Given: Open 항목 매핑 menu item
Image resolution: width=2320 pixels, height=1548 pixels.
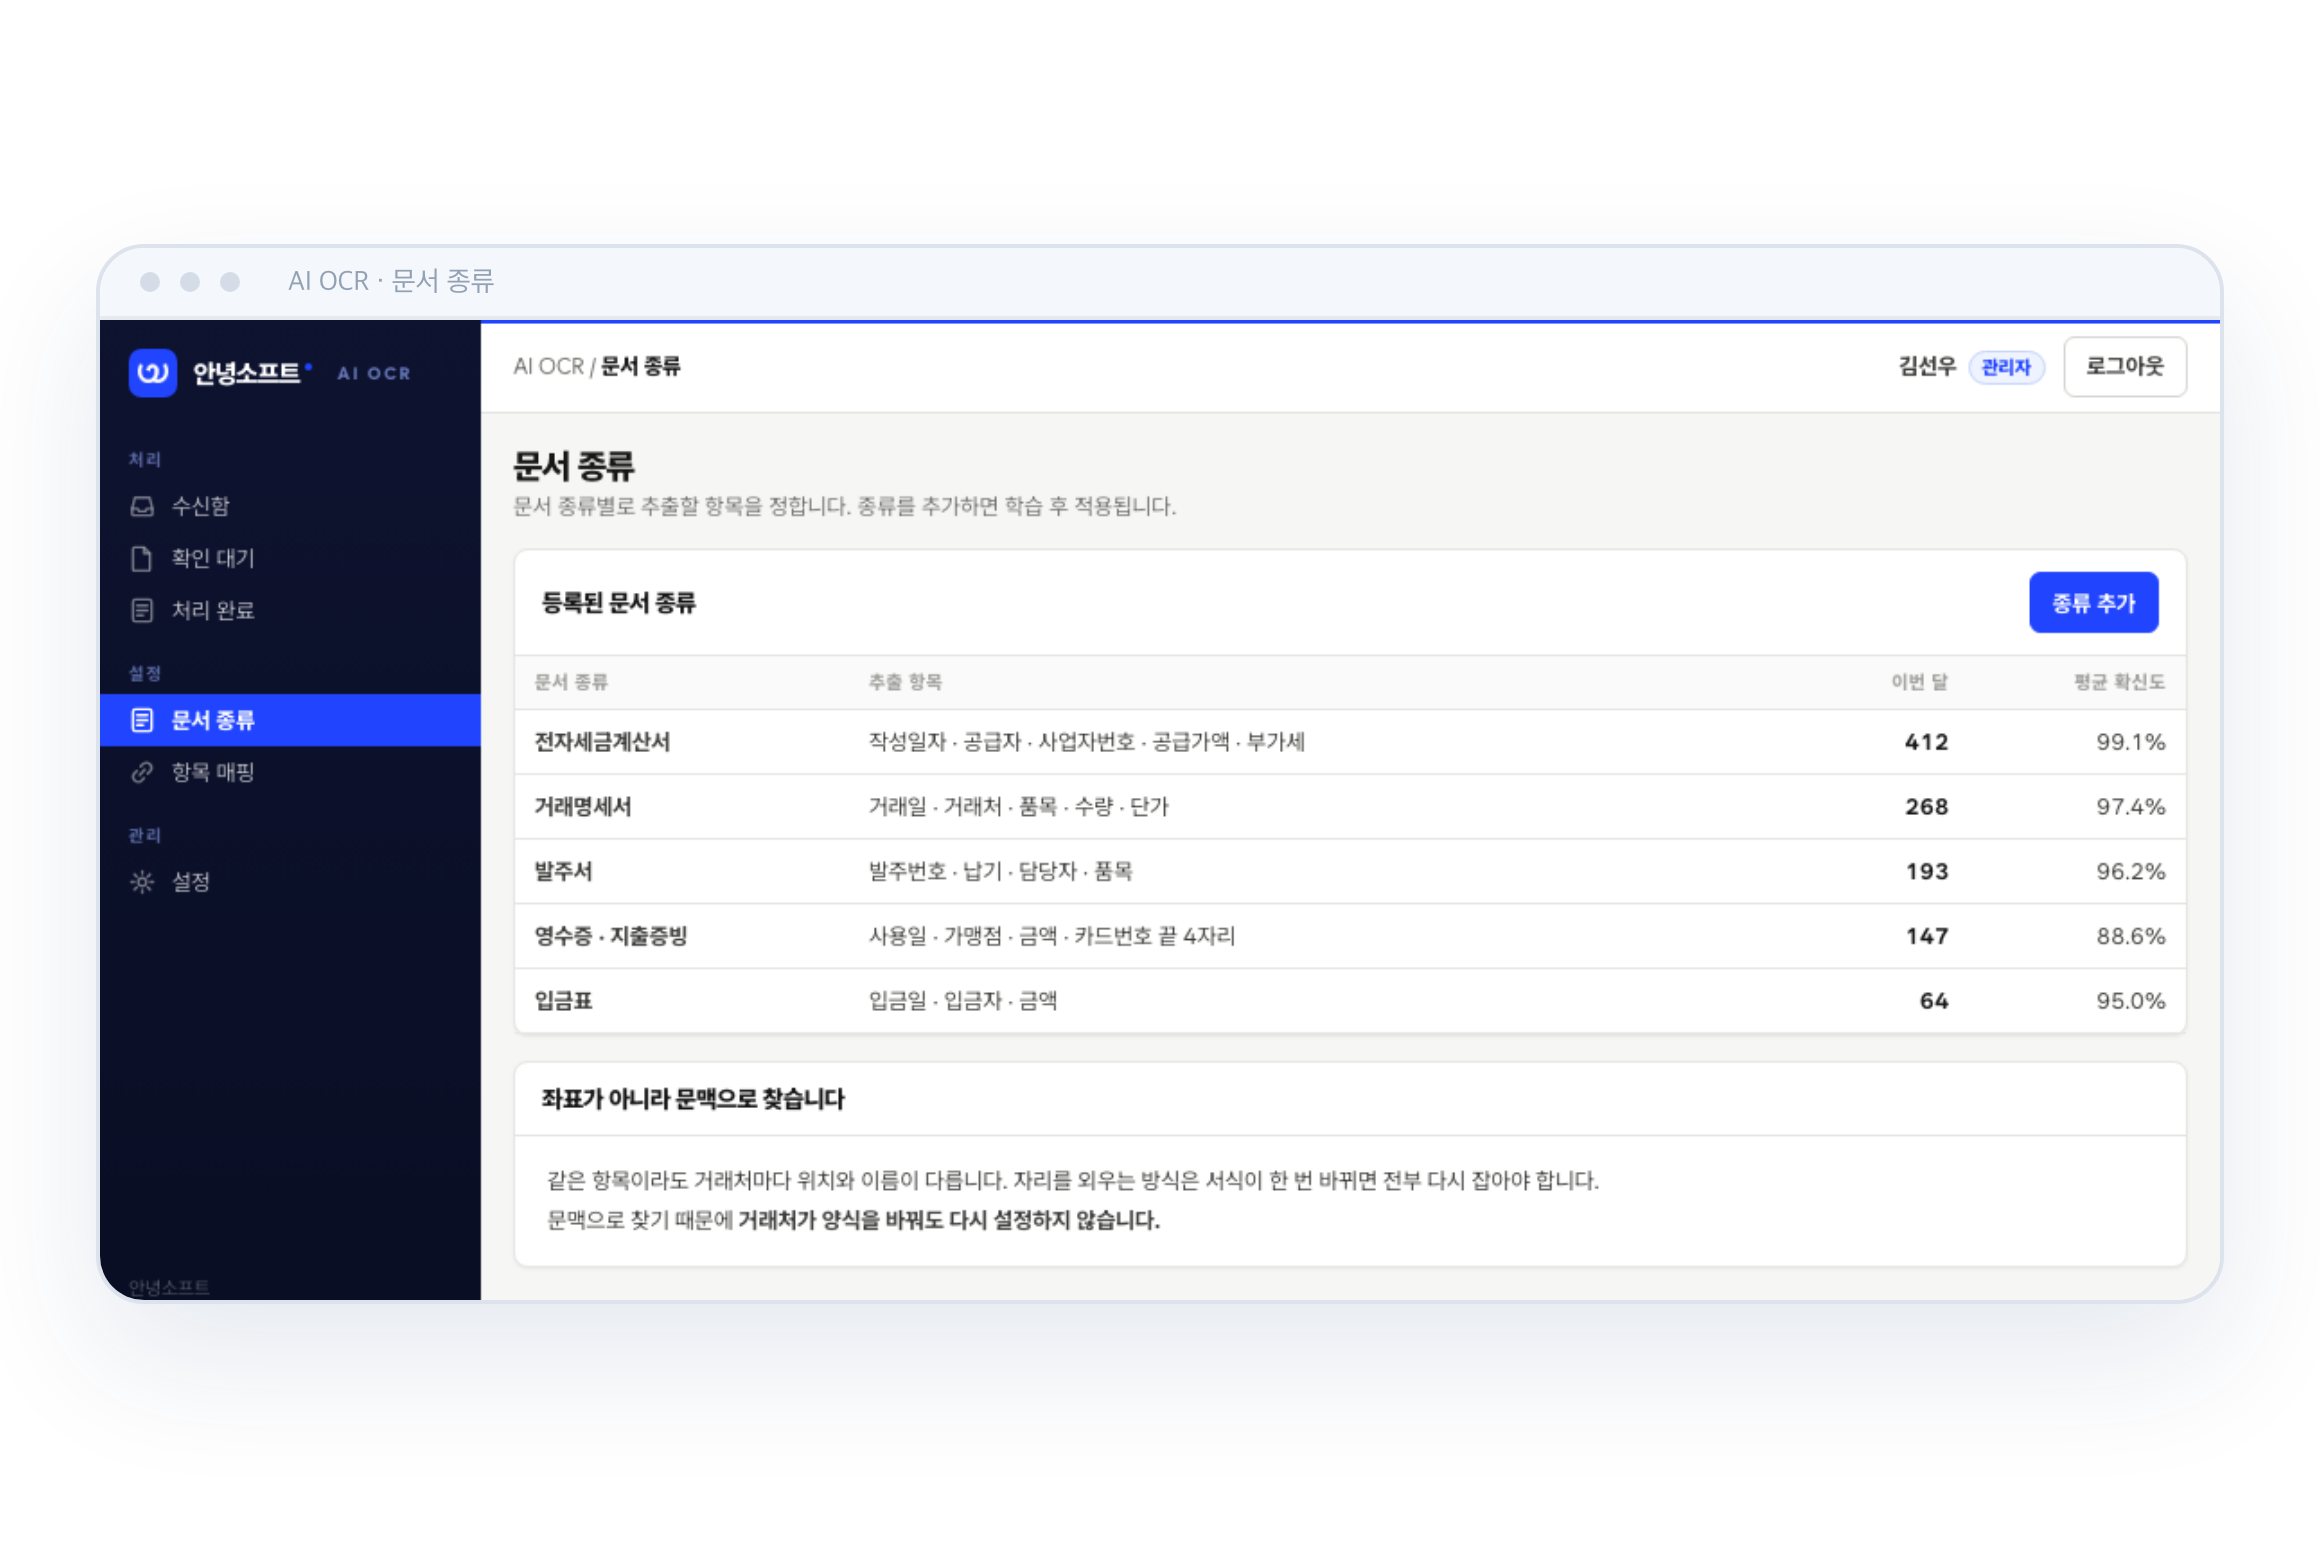Looking at the screenshot, I should (290, 772).
